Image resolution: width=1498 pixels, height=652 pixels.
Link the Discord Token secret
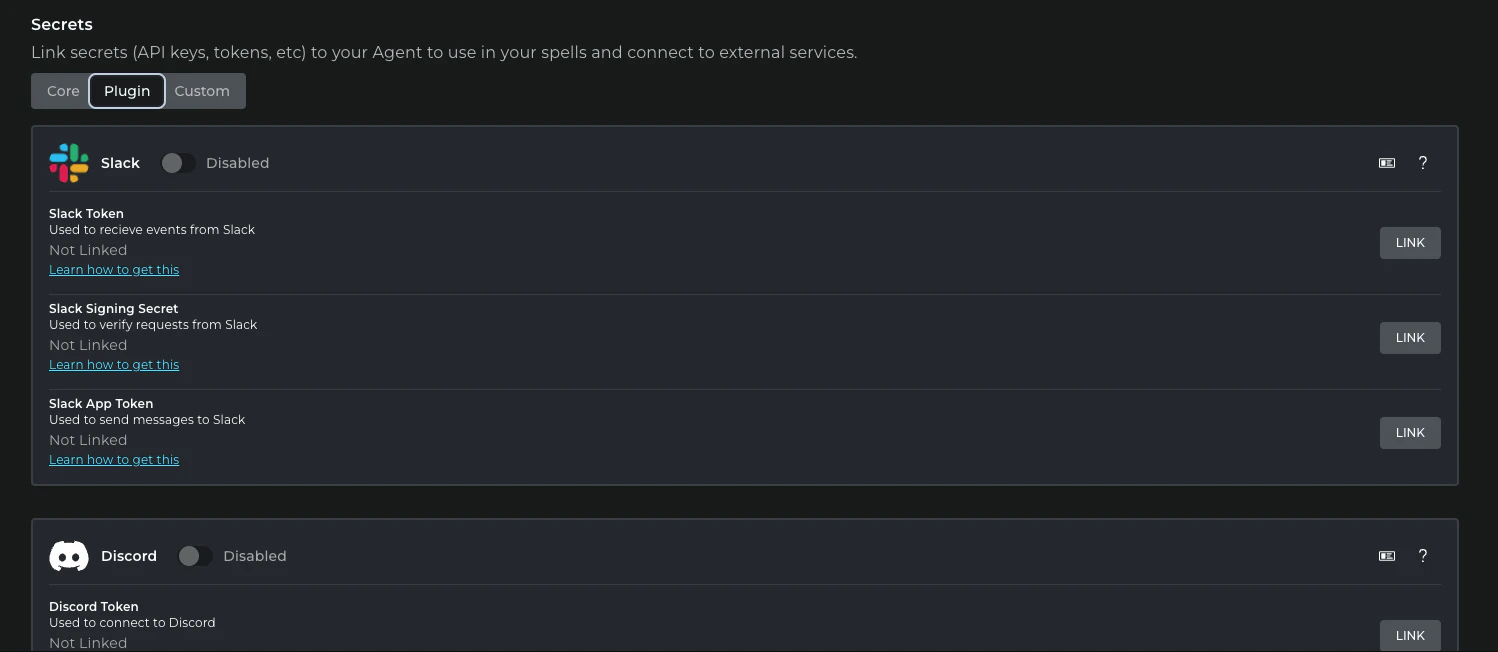click(x=1410, y=635)
